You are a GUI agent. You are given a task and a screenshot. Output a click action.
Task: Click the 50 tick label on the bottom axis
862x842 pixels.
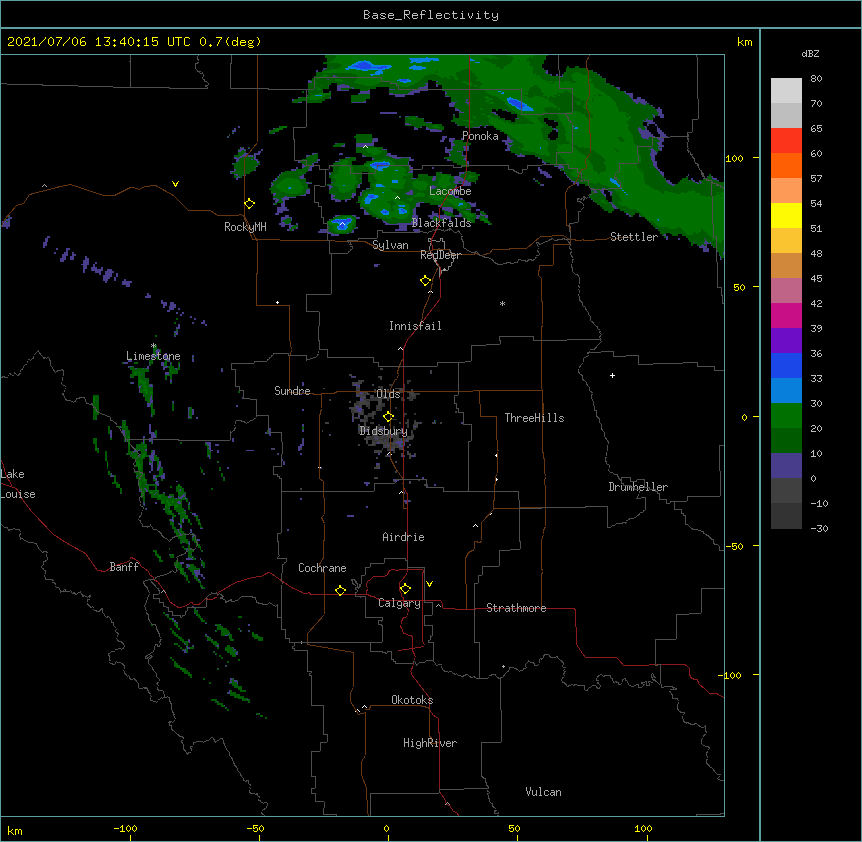(514, 828)
